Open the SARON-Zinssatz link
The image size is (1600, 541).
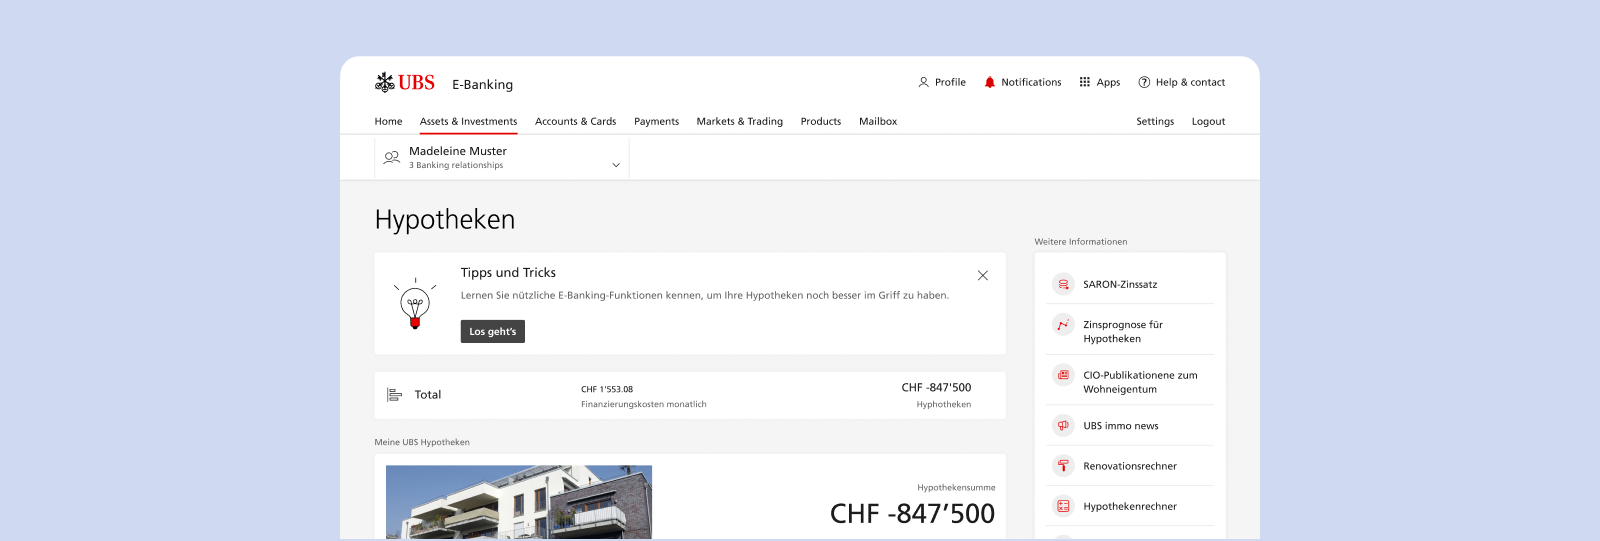[1120, 284]
